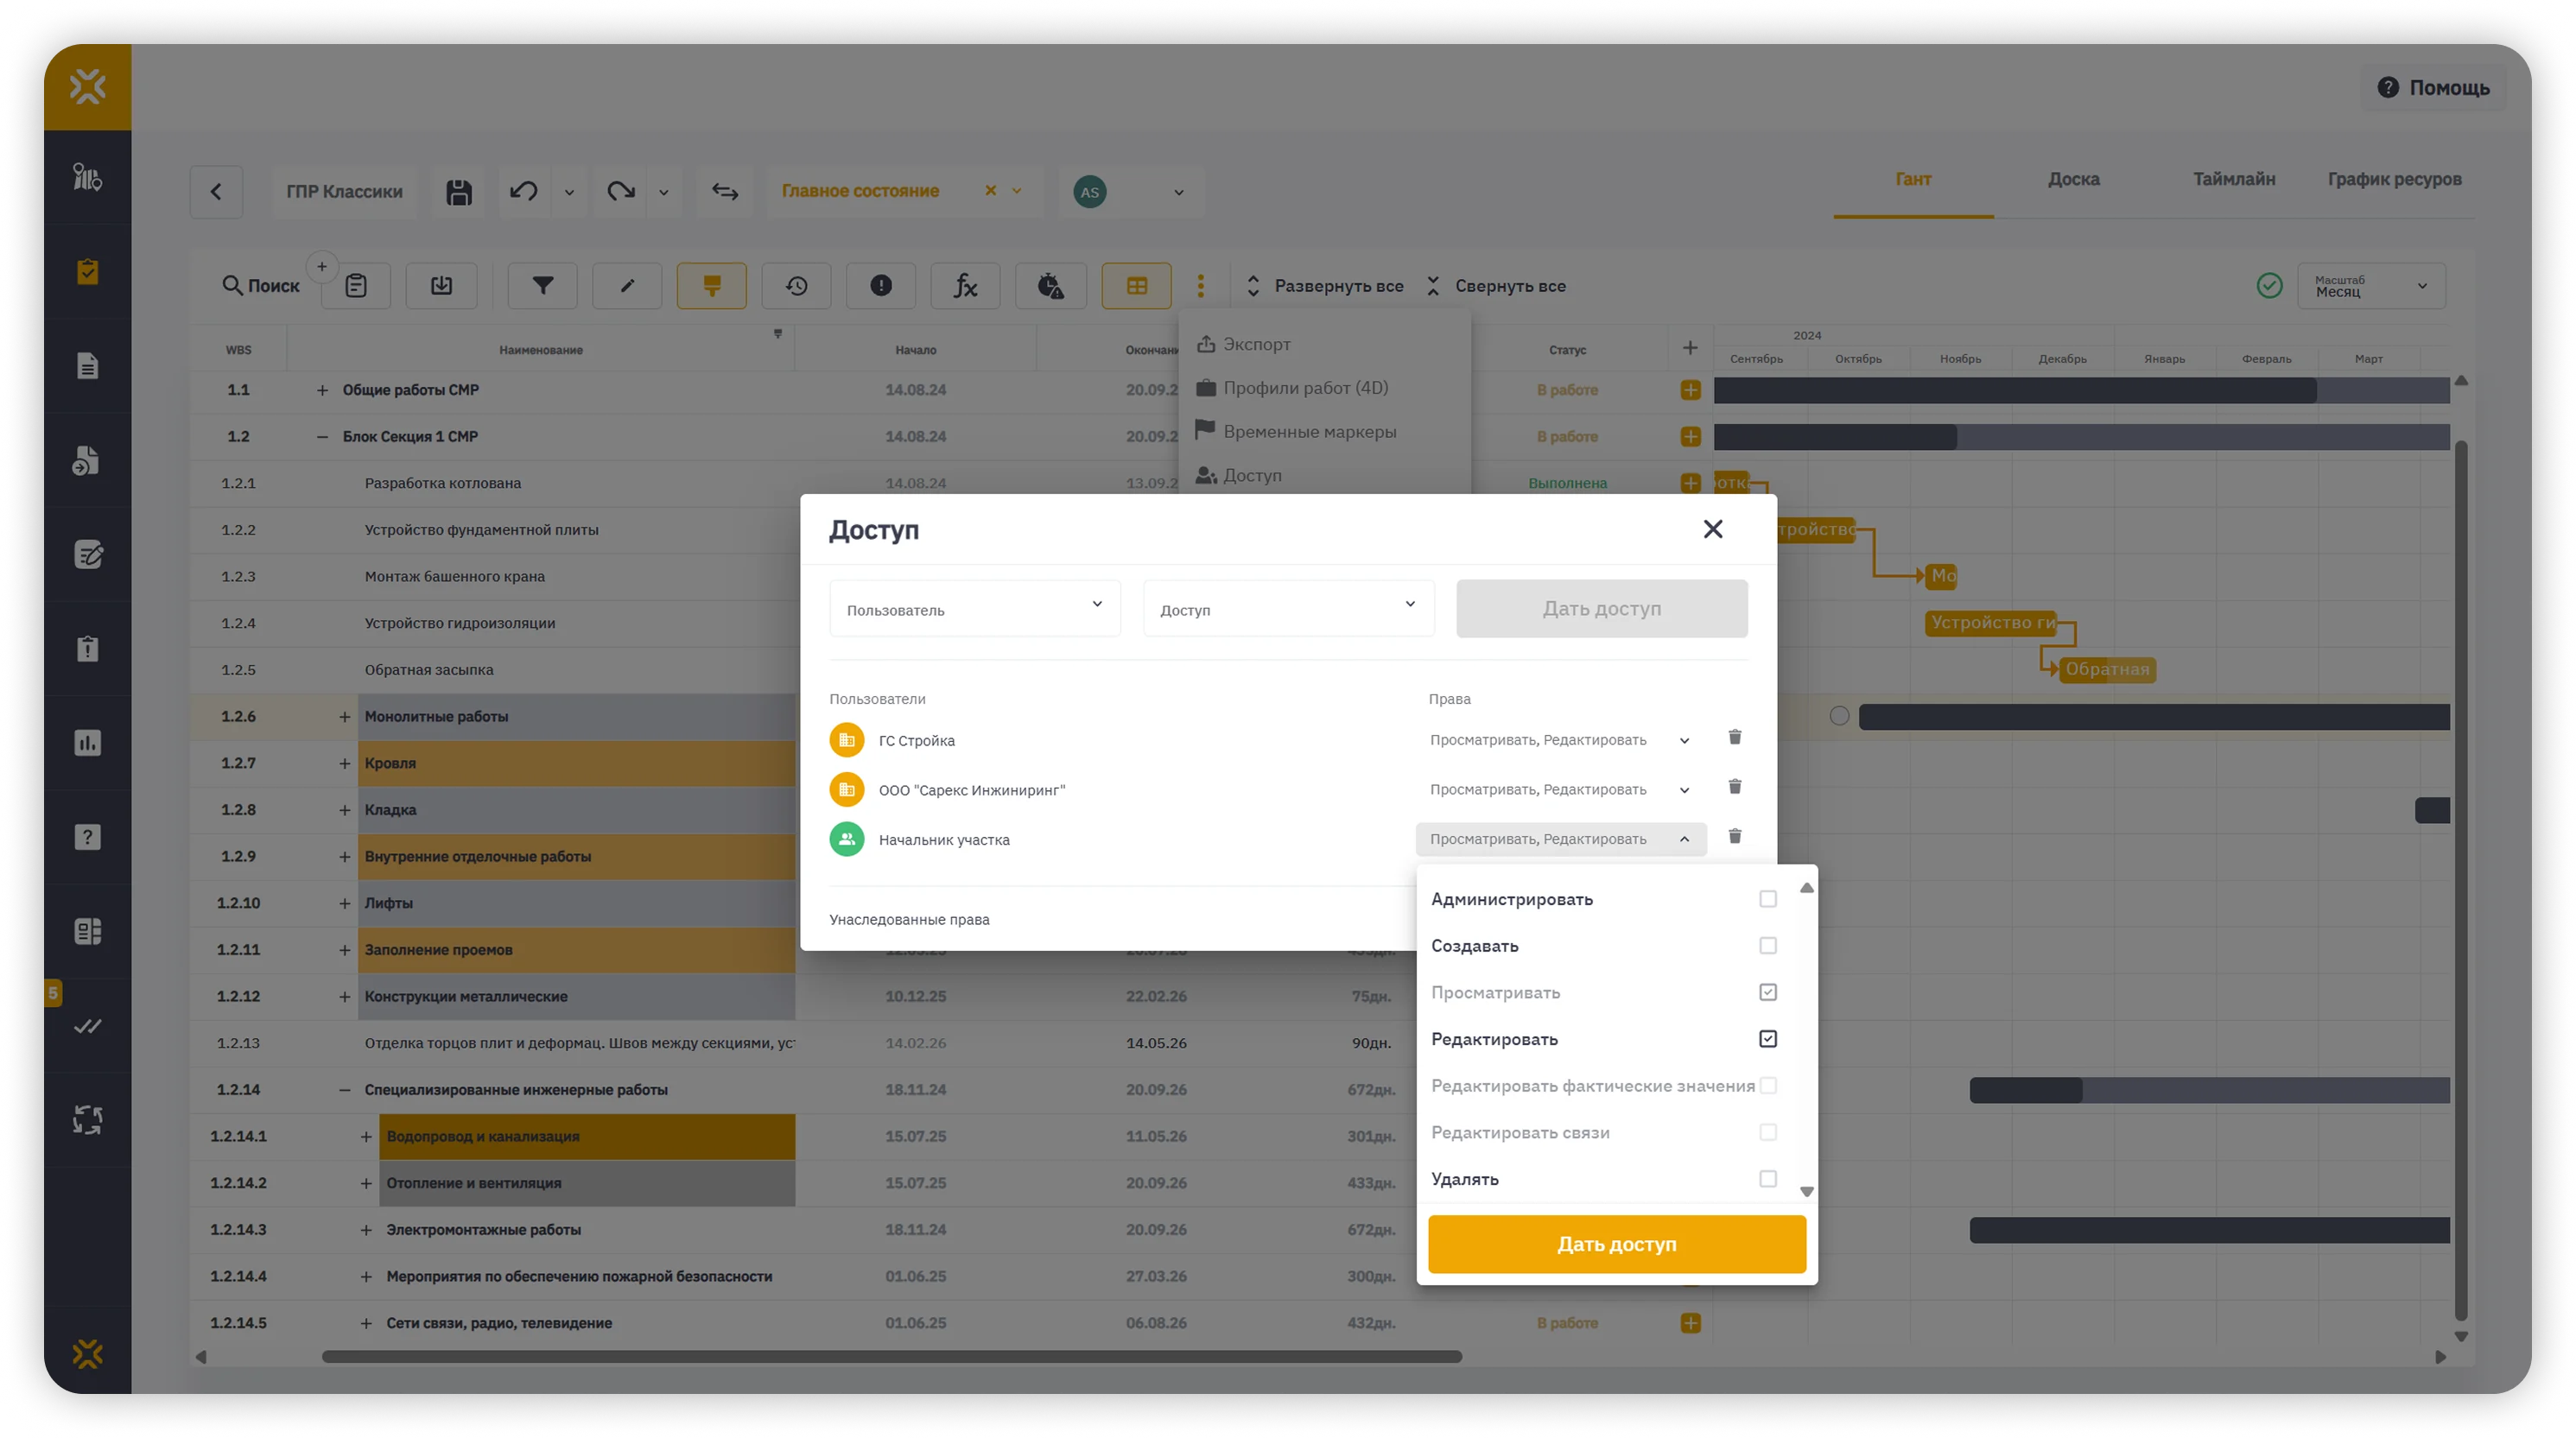Viewport: 2576px width, 1438px height.
Task: Check the Администрировать permission checkbox
Action: (x=1768, y=899)
